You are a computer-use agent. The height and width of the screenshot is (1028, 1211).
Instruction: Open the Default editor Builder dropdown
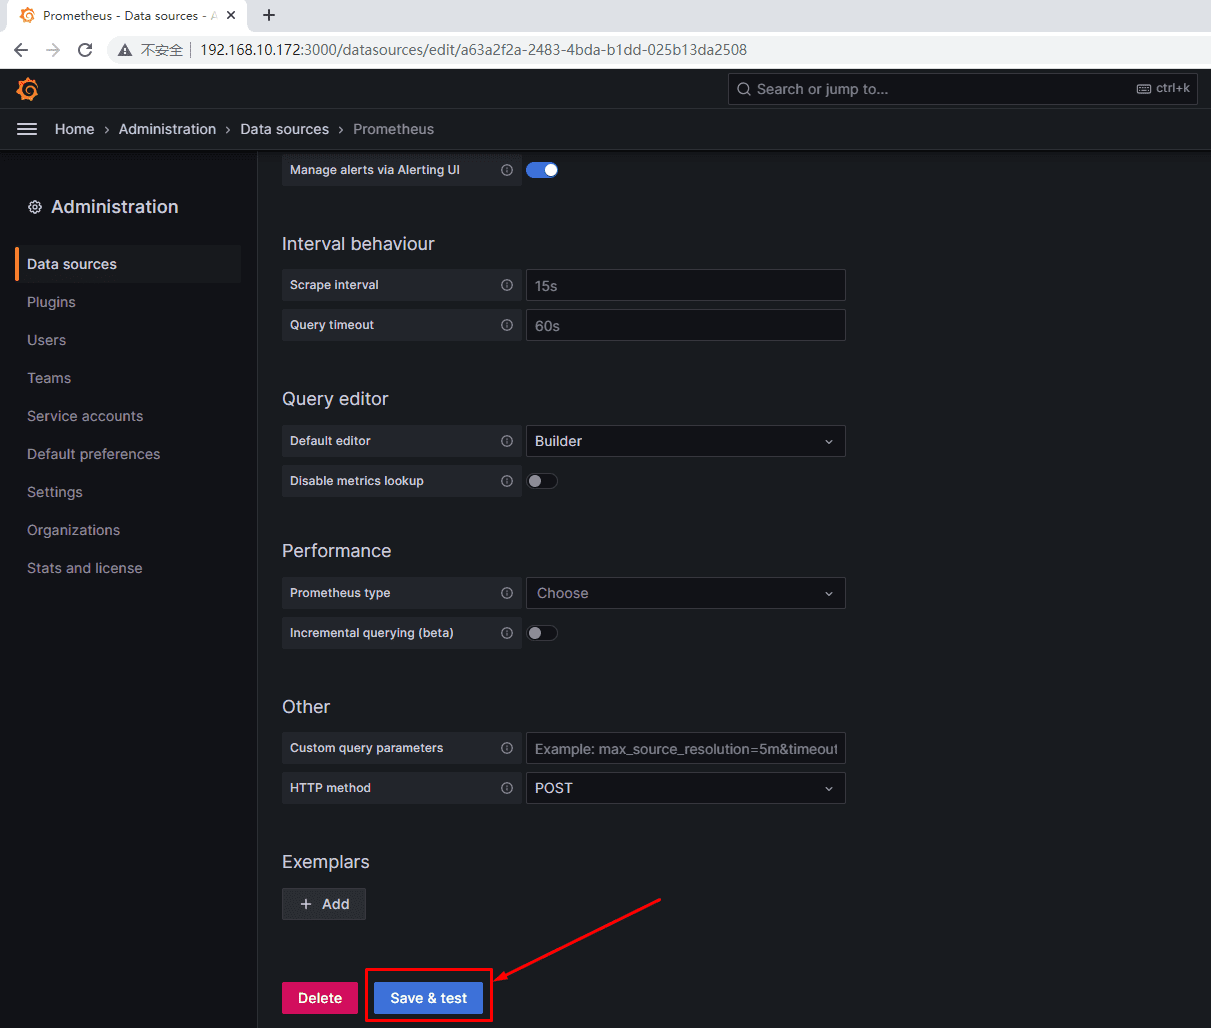(x=686, y=441)
